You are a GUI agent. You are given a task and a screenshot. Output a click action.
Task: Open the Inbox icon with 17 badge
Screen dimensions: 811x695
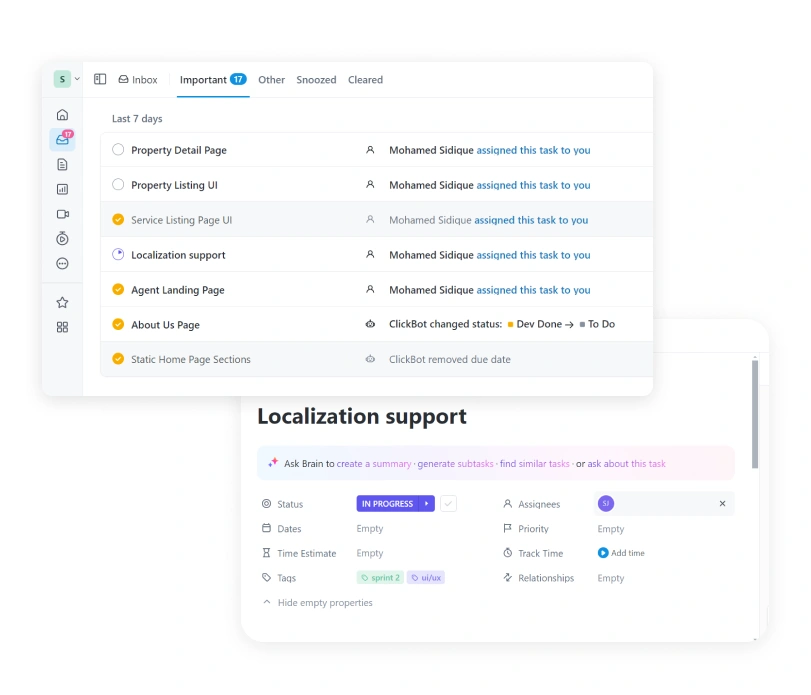point(63,139)
